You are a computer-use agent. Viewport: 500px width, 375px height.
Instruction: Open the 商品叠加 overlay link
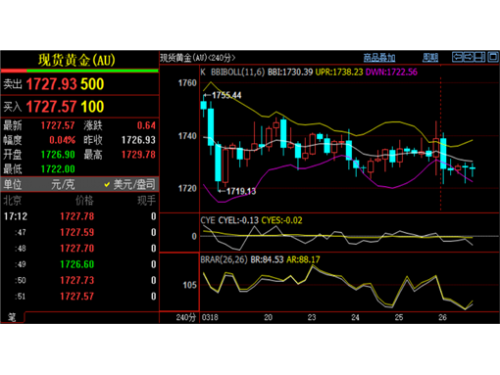pos(379,58)
